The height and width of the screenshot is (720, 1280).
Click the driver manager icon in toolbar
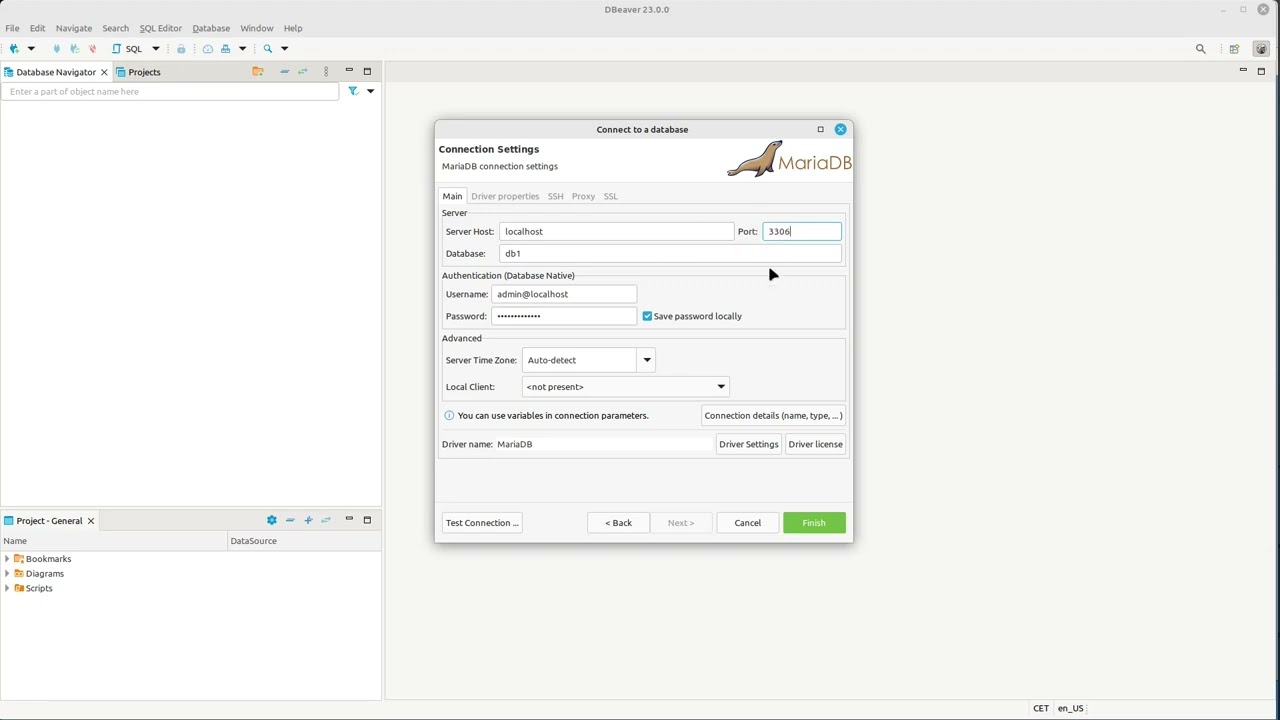click(226, 48)
